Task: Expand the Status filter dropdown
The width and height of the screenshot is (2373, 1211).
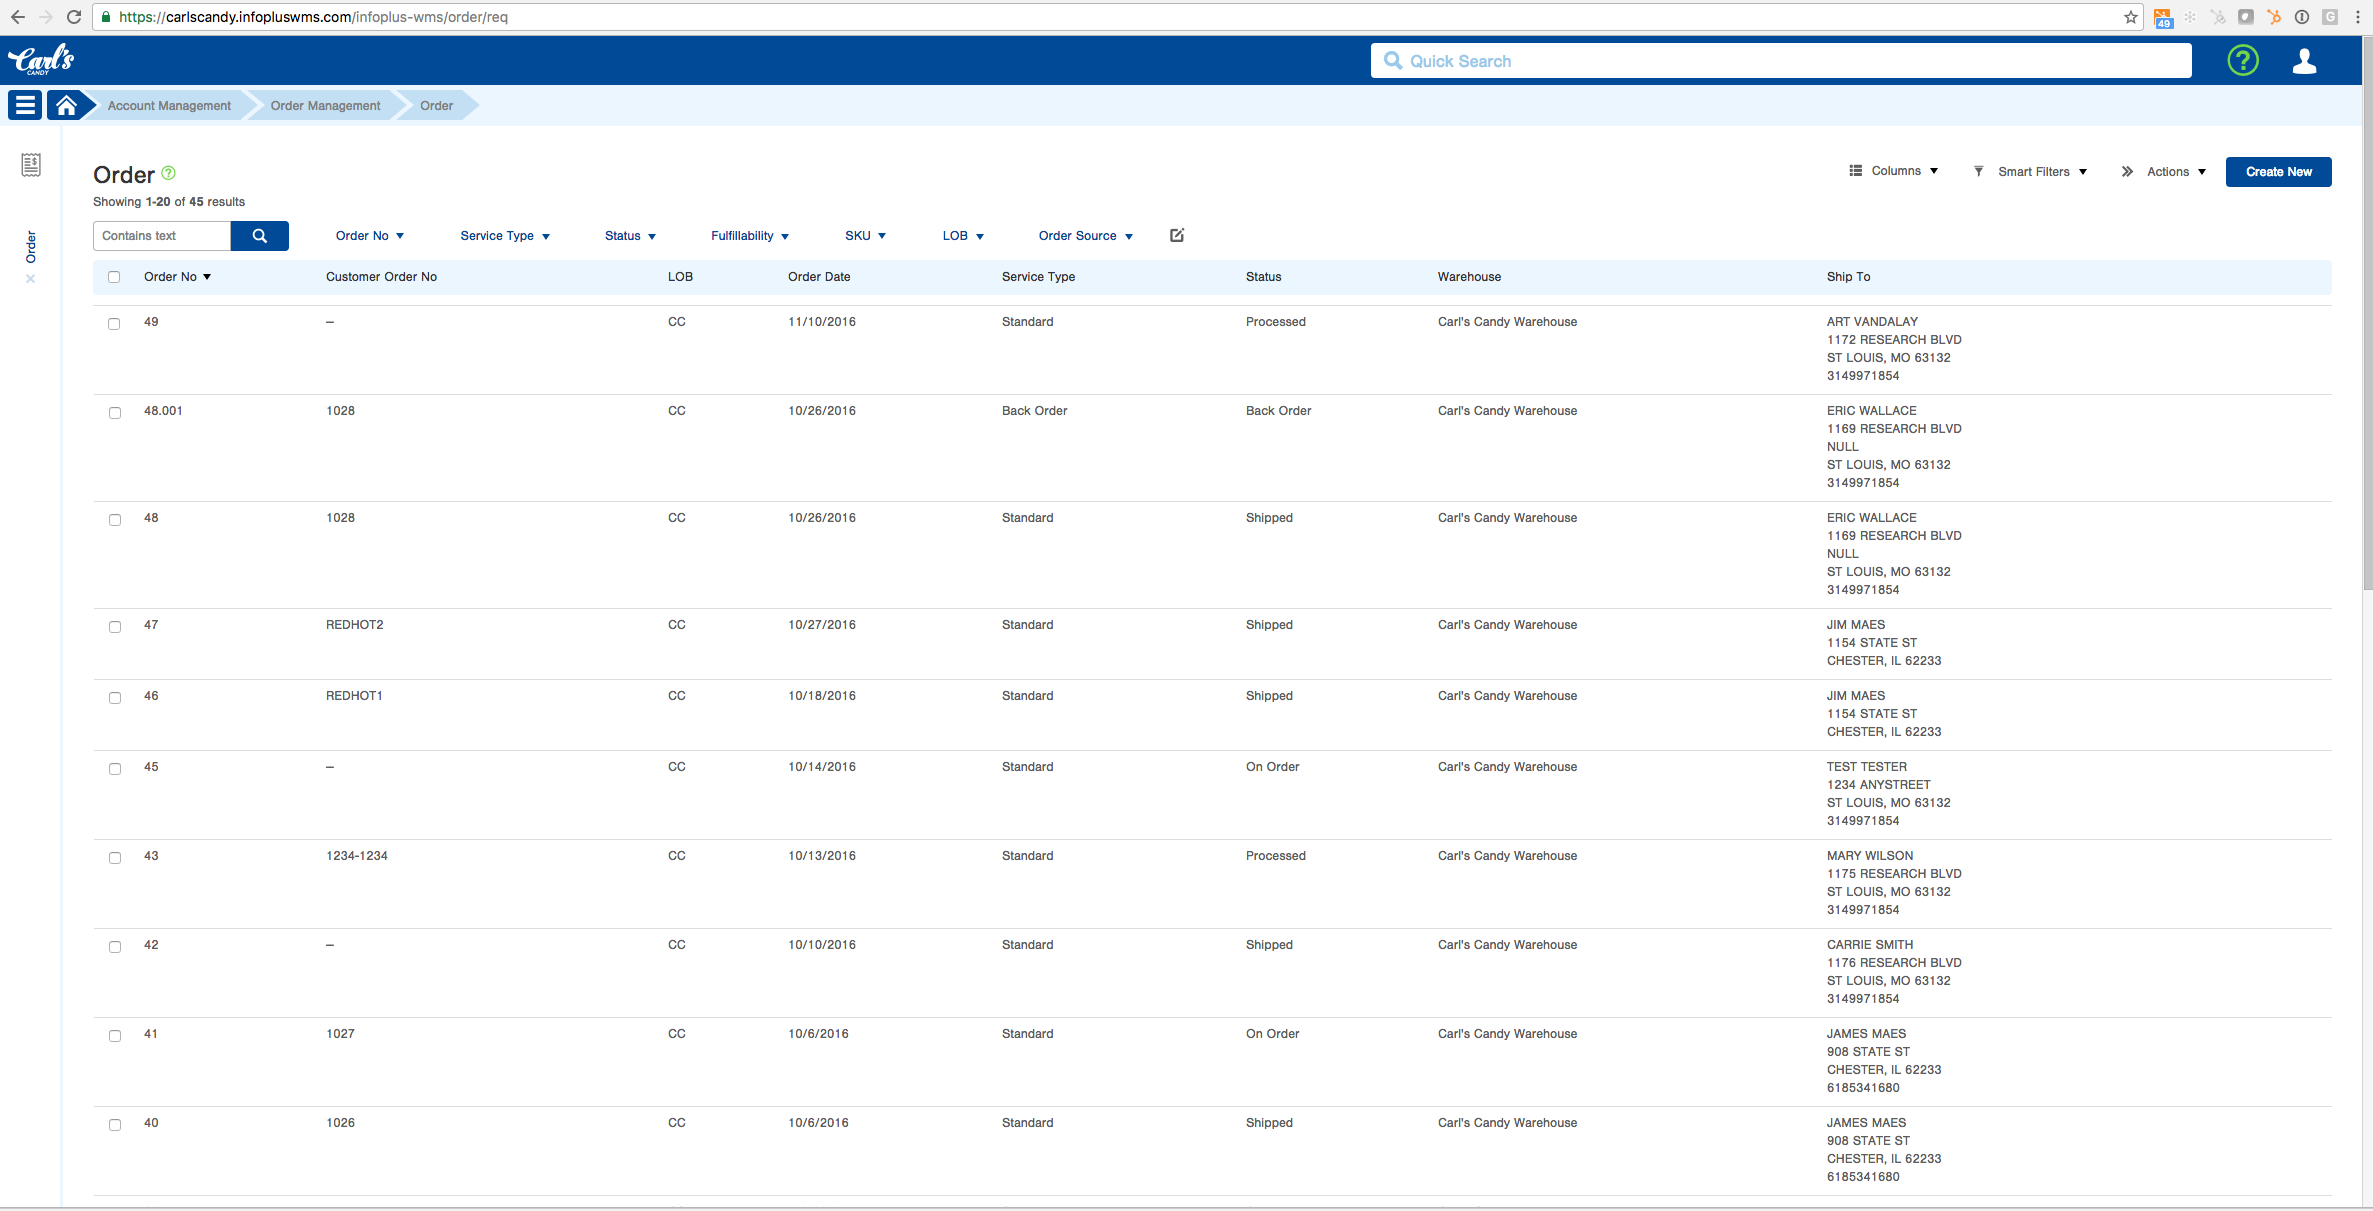Action: tap(630, 236)
